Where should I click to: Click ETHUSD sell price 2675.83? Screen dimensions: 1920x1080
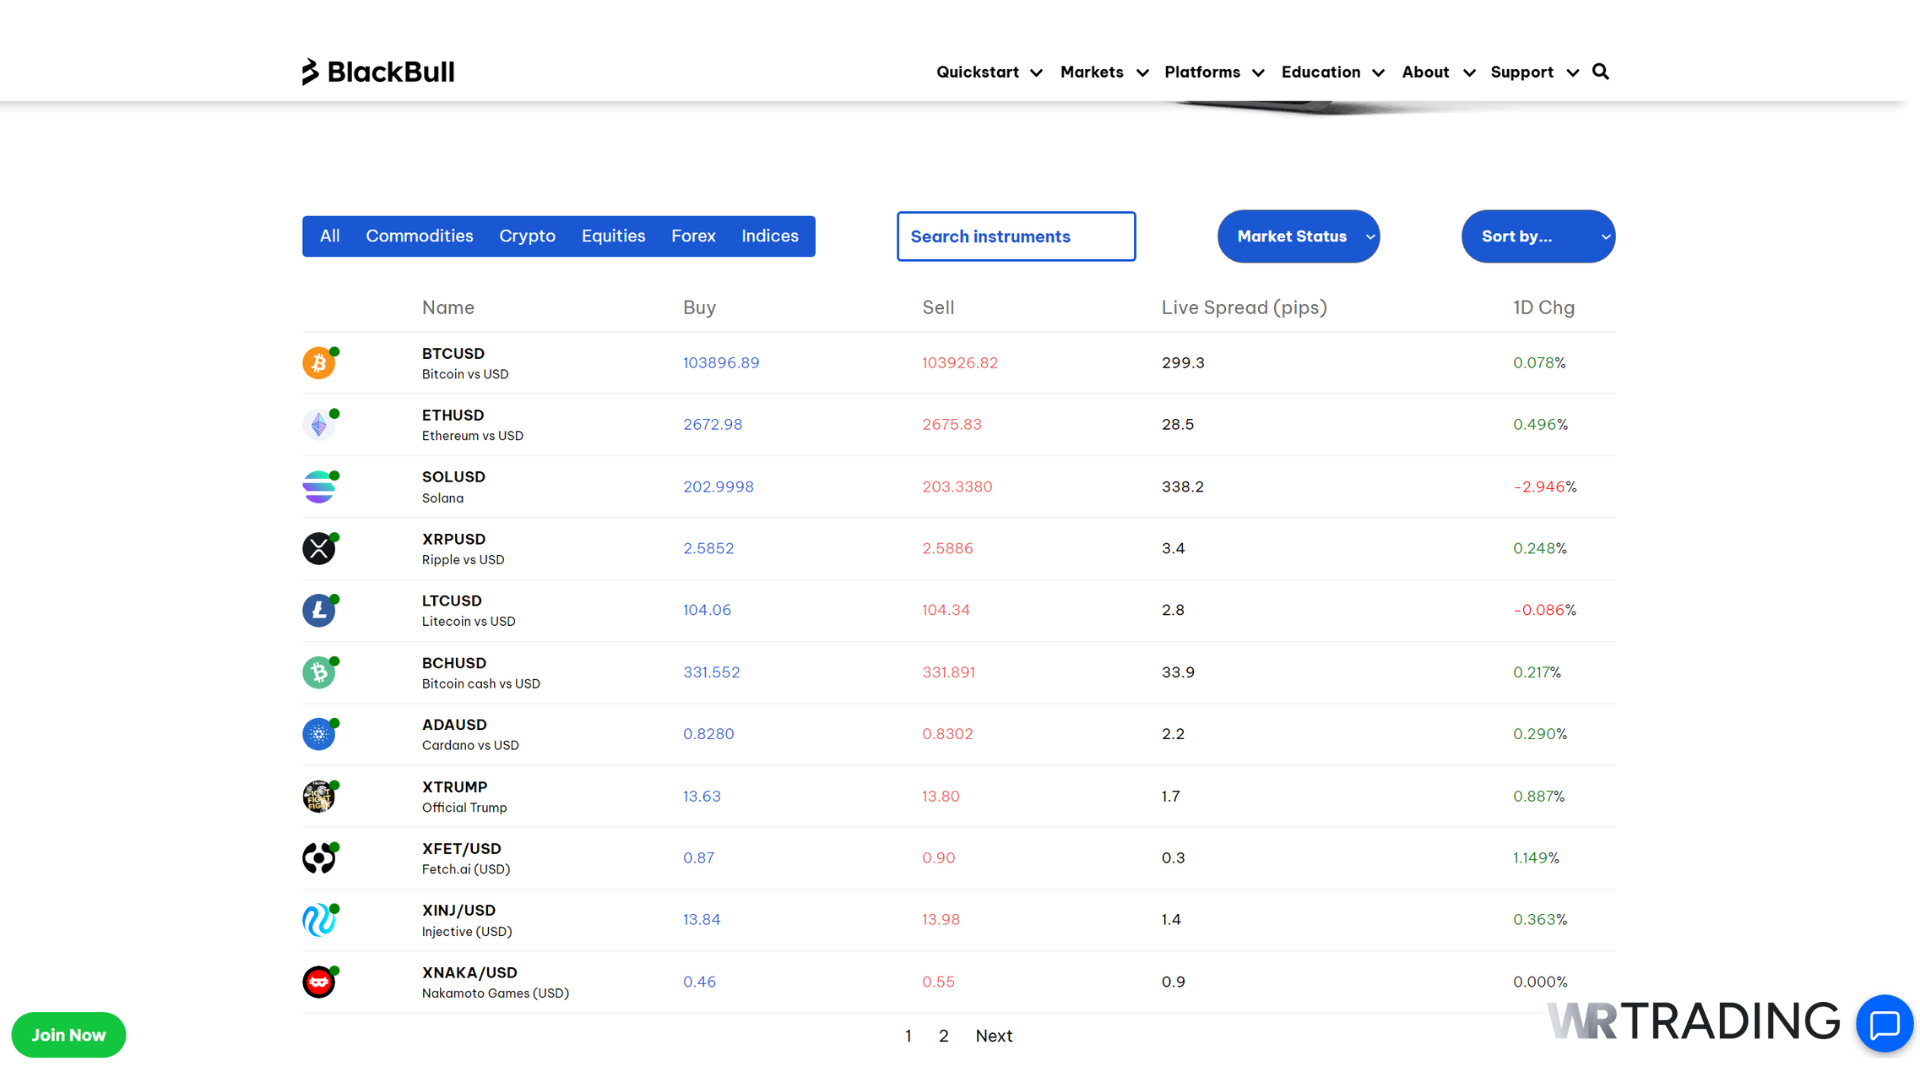click(952, 425)
